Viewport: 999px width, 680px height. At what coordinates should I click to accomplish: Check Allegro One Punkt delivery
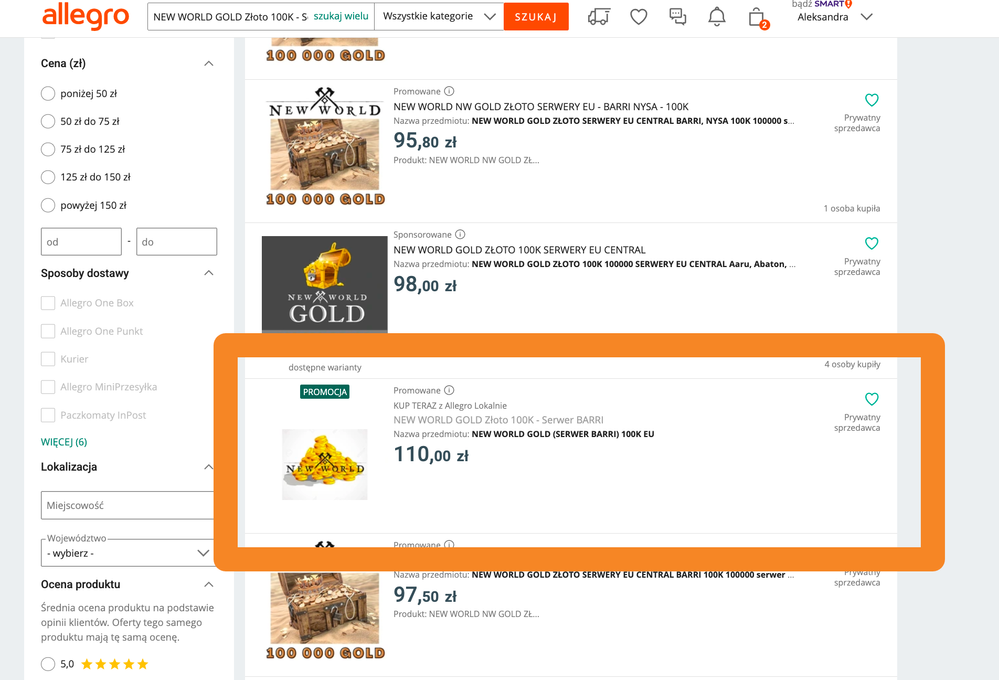pyautogui.click(x=48, y=331)
